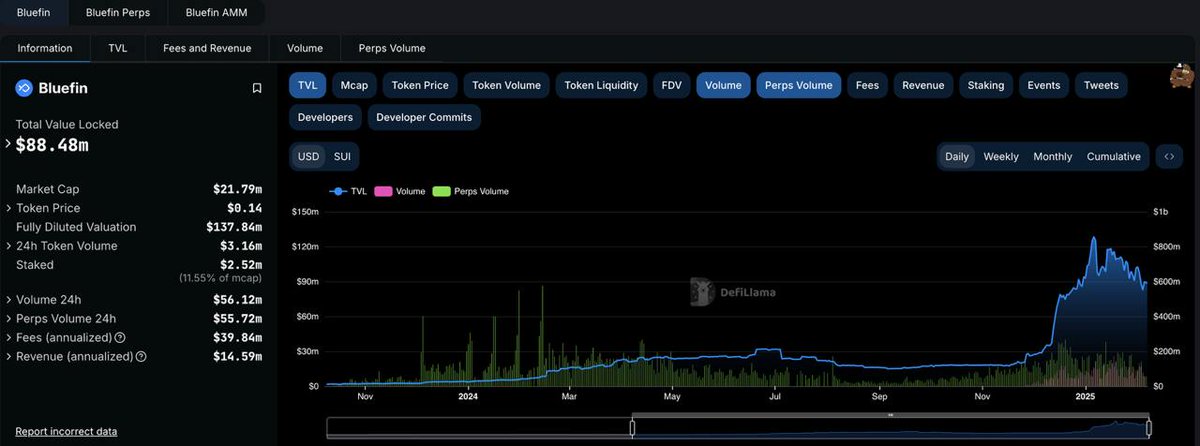This screenshot has width=1200, height=446.
Task: Select USD denomination
Action: (308, 157)
